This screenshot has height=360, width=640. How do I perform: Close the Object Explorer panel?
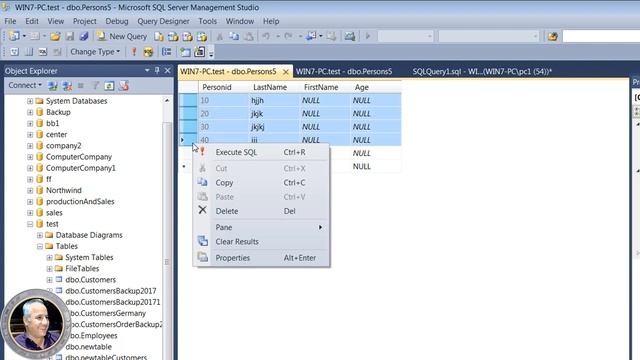coord(168,70)
